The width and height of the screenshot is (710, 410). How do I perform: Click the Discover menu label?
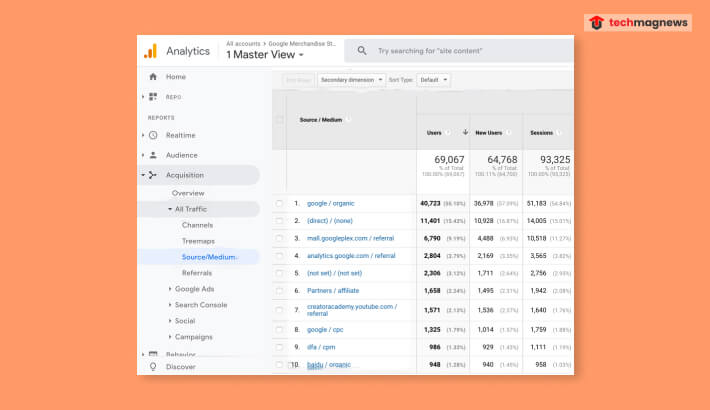(181, 367)
